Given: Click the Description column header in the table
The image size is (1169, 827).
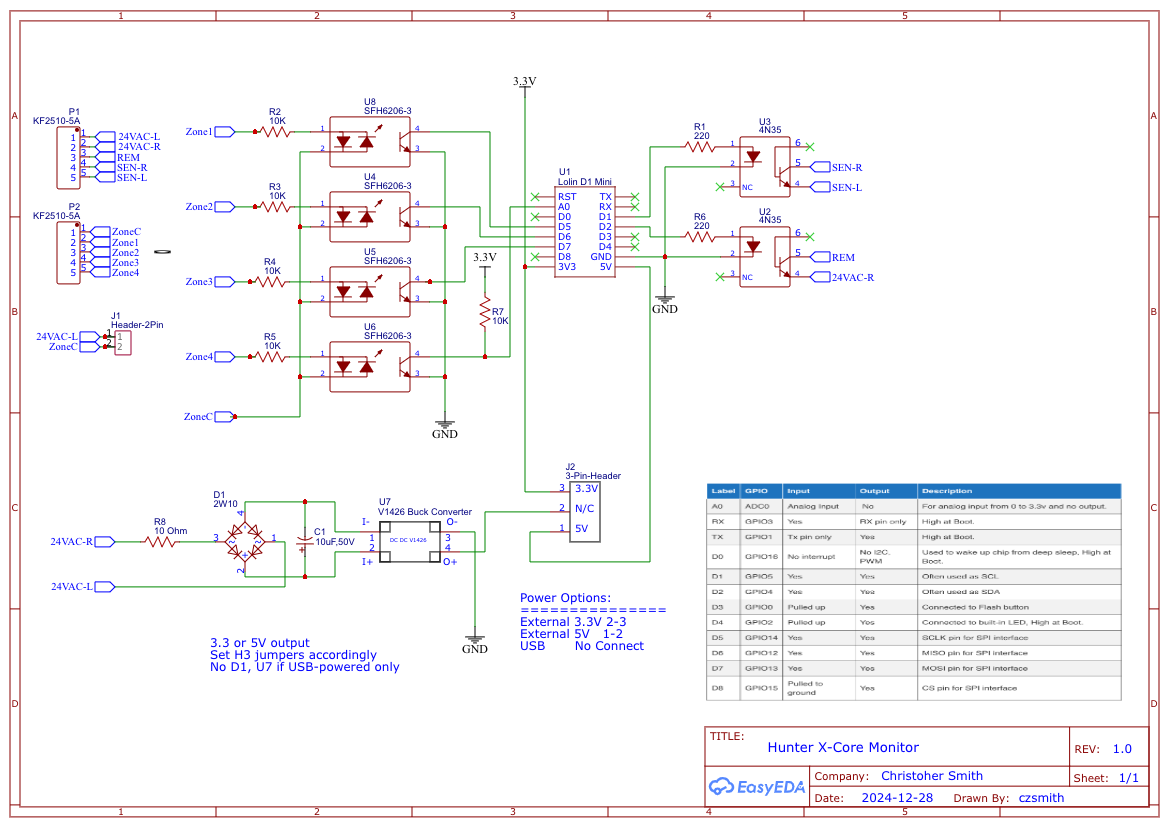Looking at the screenshot, I should (x=1019, y=491).
